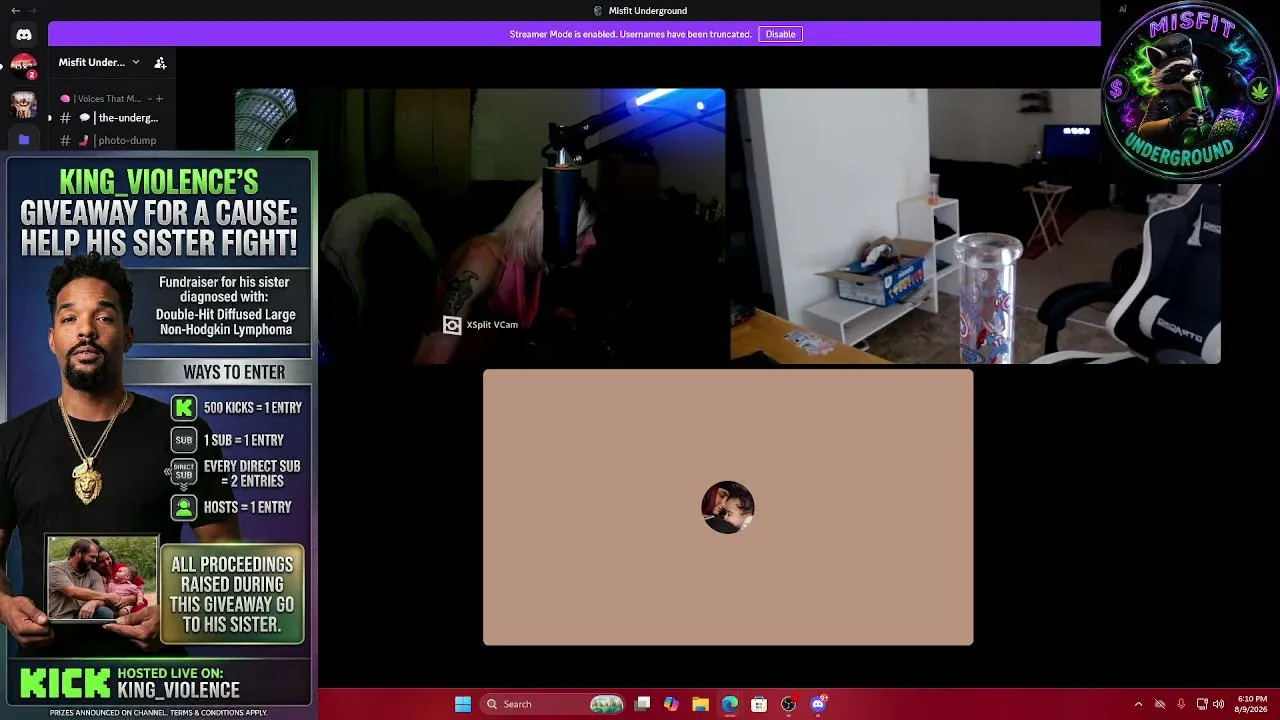Screen dimensions: 1280x720
Task: Open the purple server folder icon
Action: pos(24,139)
